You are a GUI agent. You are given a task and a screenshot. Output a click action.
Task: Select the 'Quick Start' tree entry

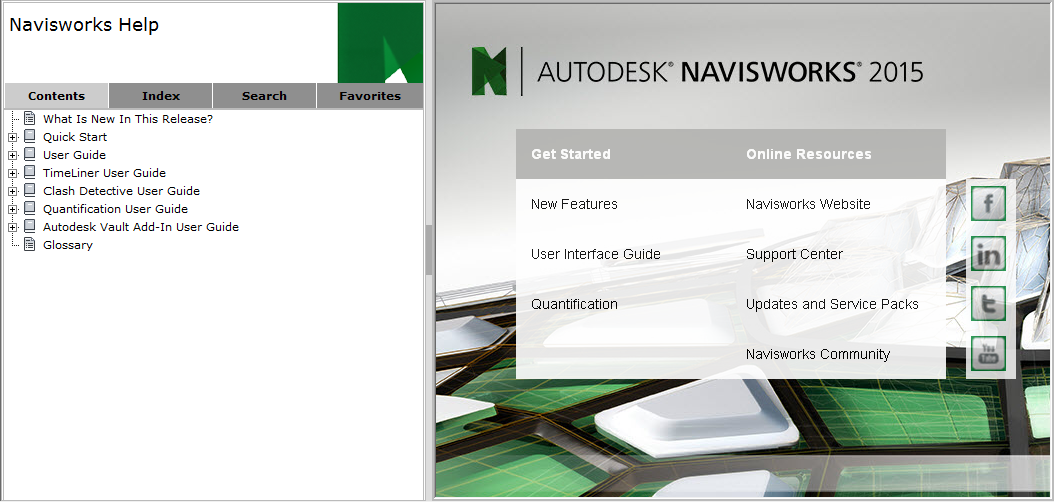click(75, 137)
